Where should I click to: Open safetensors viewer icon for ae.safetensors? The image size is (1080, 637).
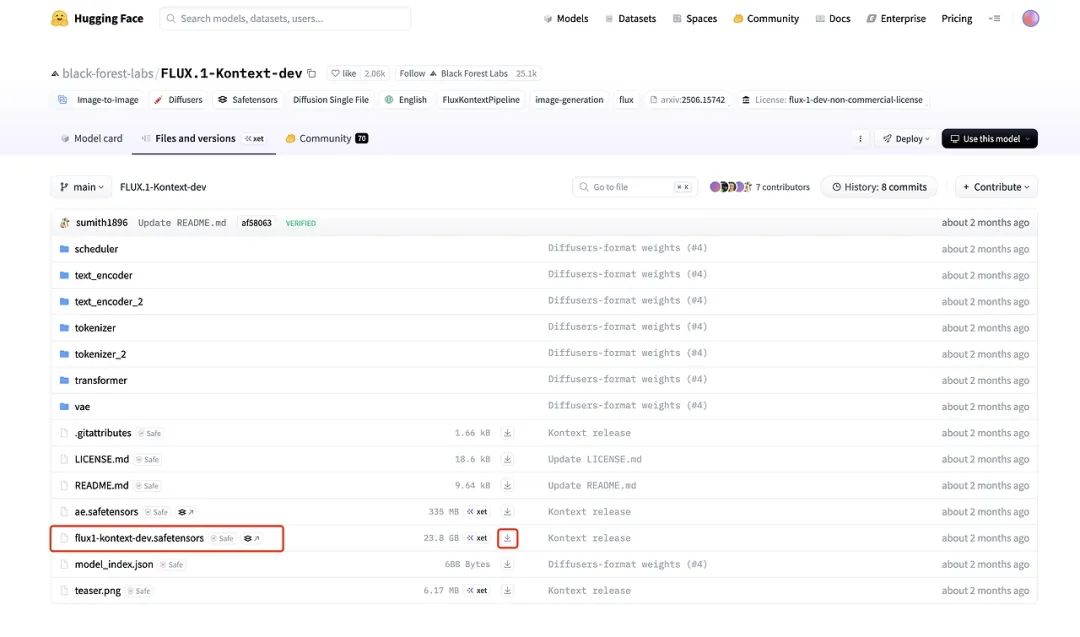point(185,512)
